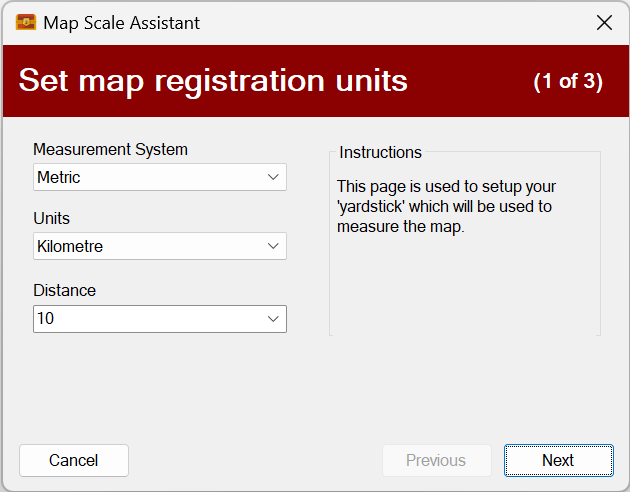Click the greyed-out Previous button
This screenshot has width=630, height=492.
click(x=436, y=460)
